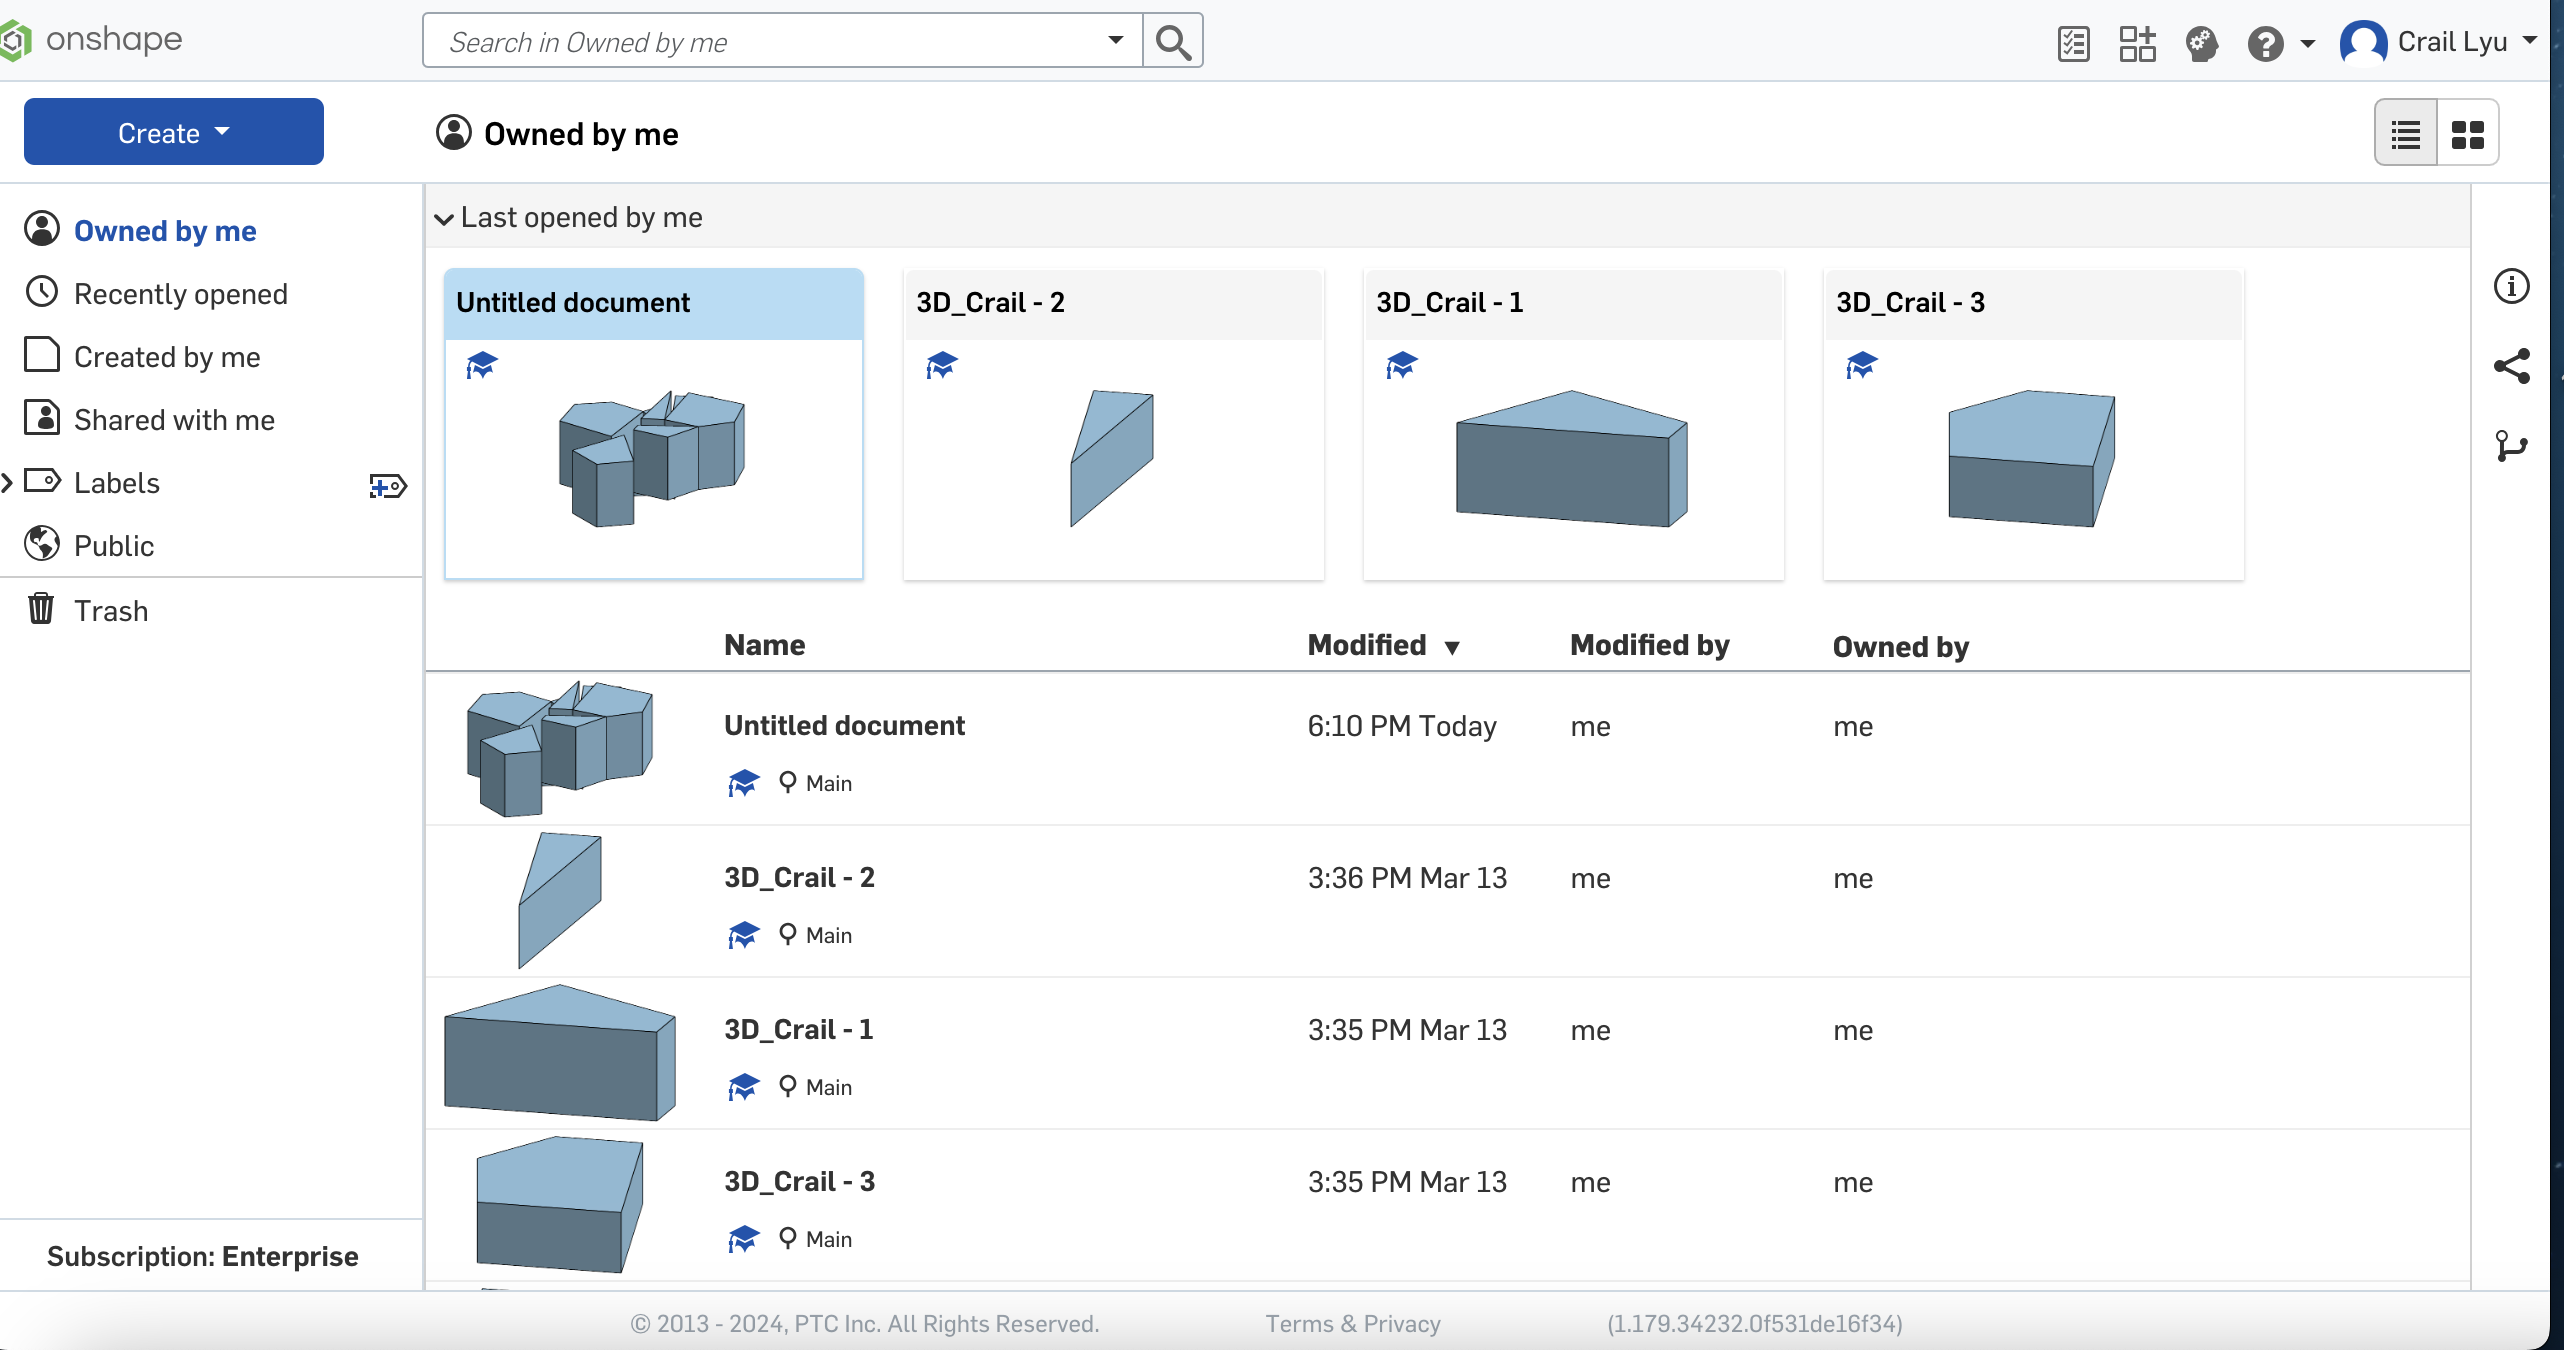The width and height of the screenshot is (2564, 1350).
Task: Switch to list view
Action: (x=2405, y=134)
